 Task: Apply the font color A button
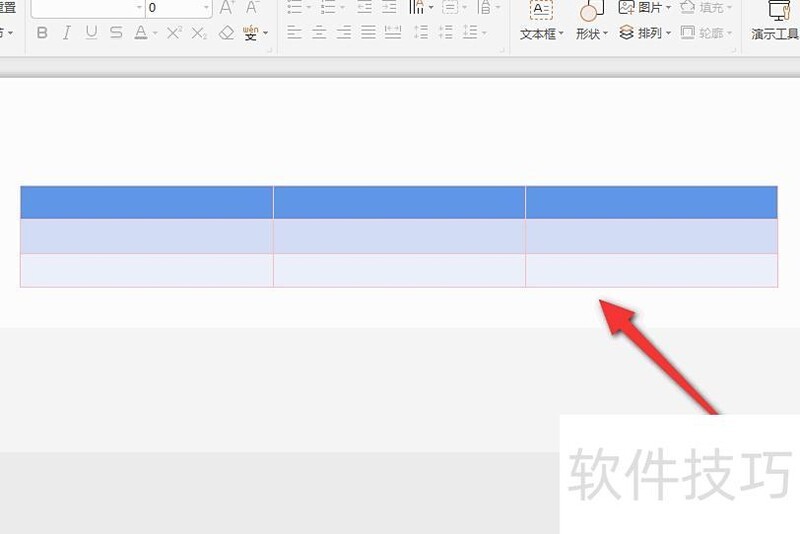point(141,33)
